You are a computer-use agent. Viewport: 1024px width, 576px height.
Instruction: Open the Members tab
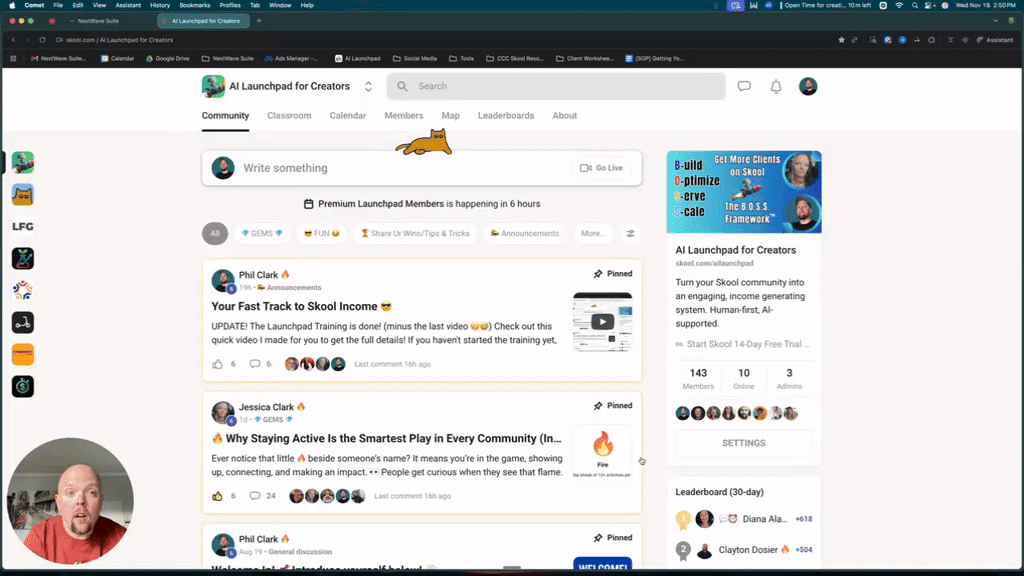(404, 116)
